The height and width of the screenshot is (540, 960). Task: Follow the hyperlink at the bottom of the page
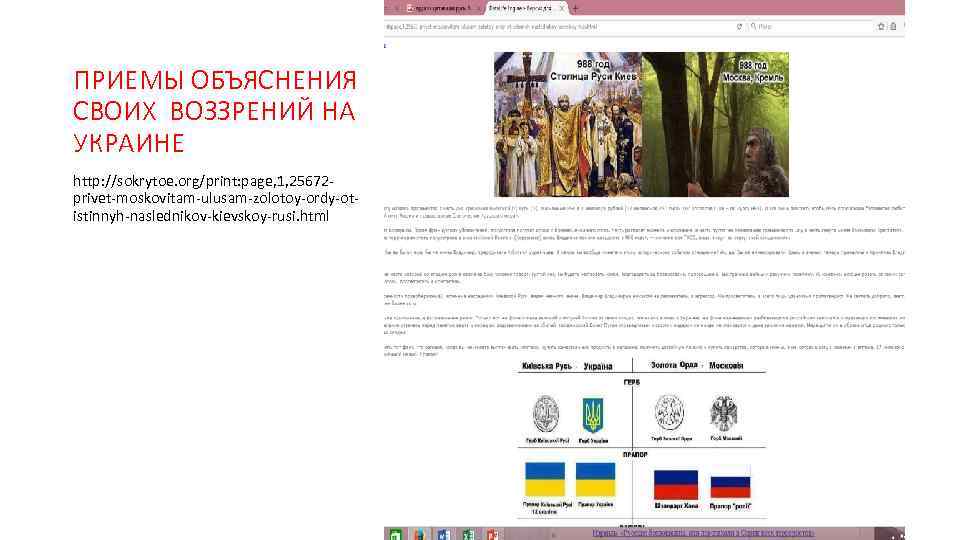pos(703,533)
